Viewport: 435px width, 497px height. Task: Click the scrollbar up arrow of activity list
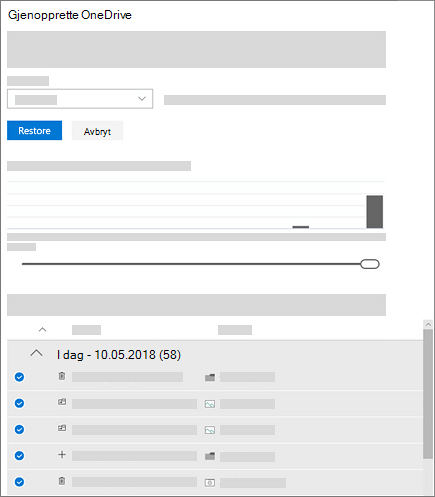click(428, 324)
